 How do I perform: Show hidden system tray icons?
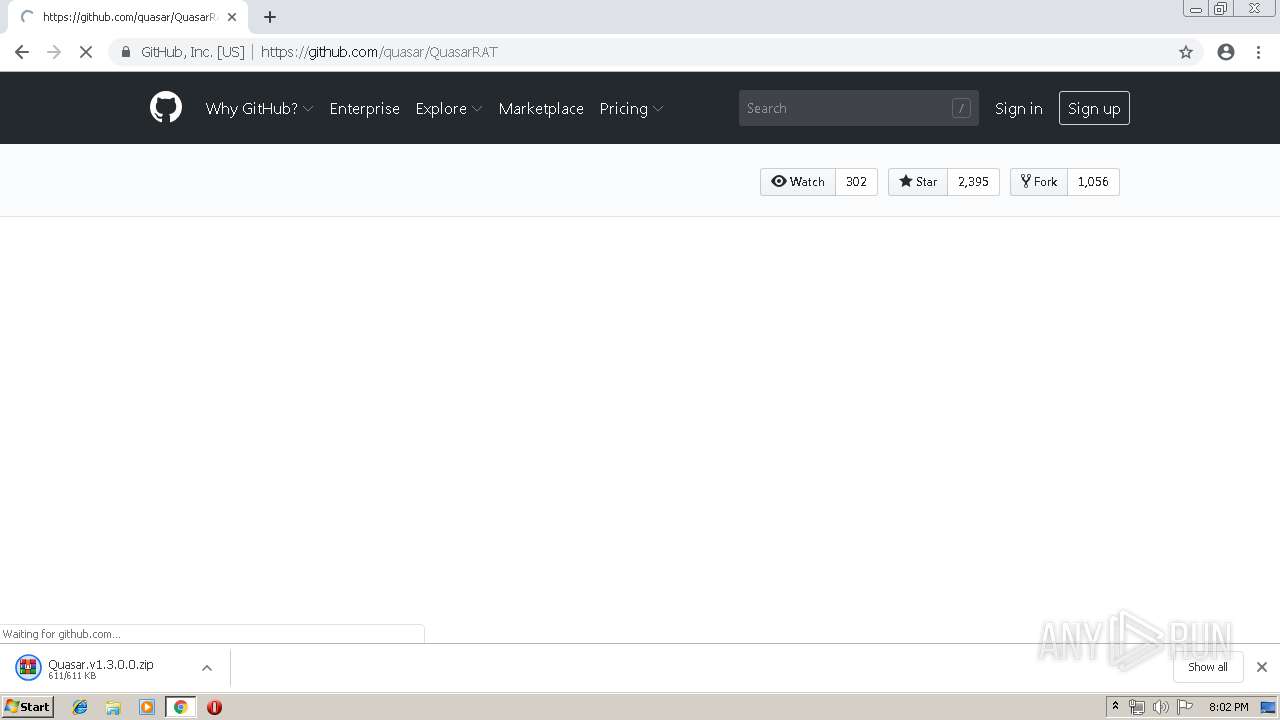tap(1115, 707)
